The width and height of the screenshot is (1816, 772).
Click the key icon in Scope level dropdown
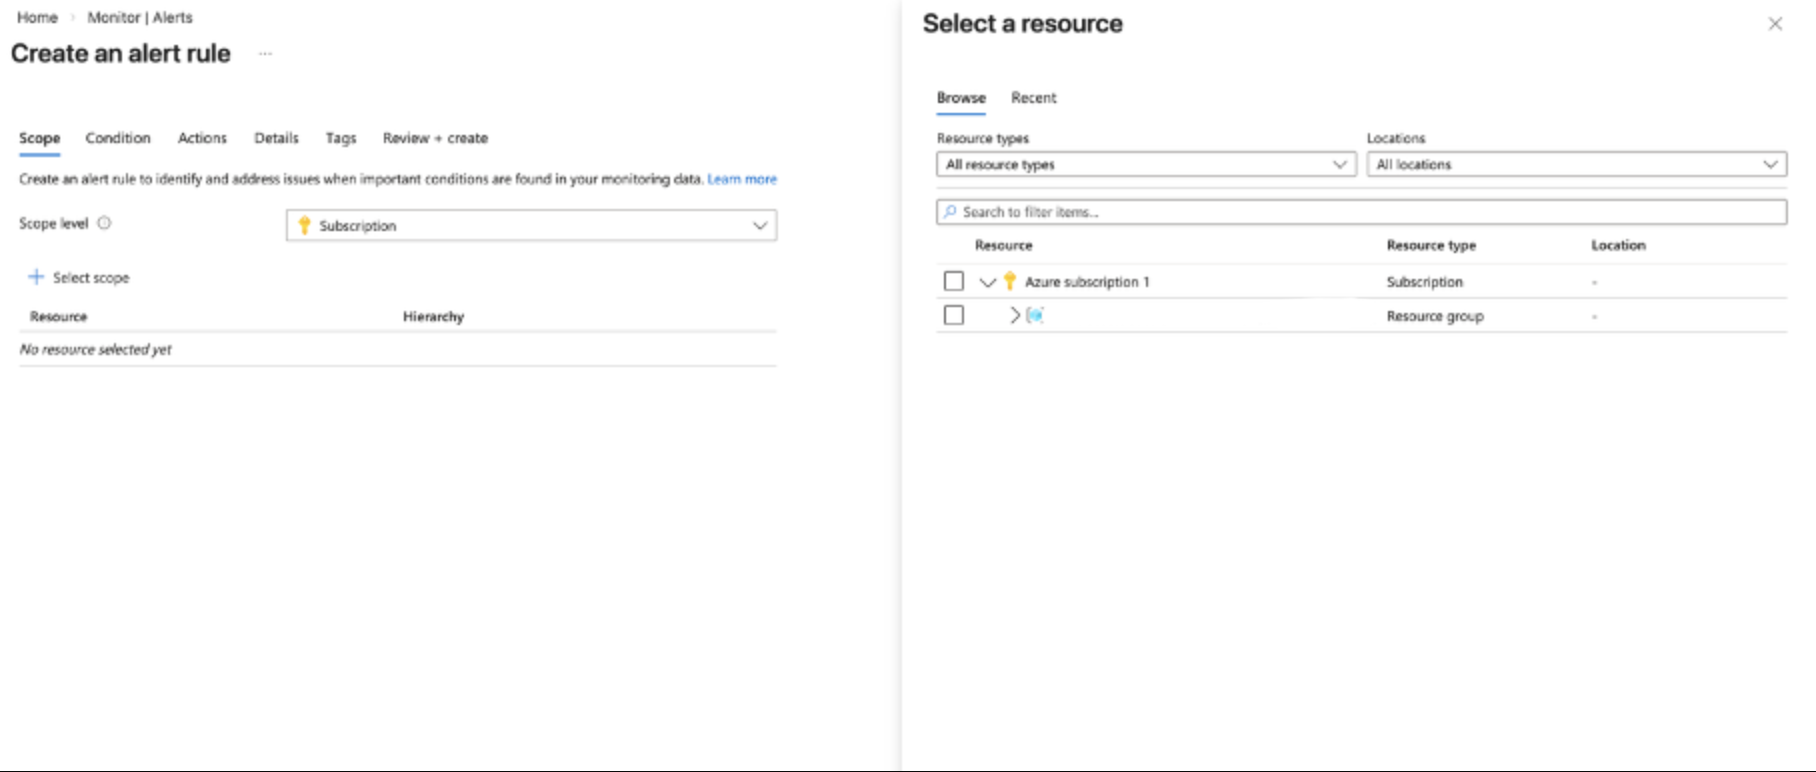click(305, 225)
